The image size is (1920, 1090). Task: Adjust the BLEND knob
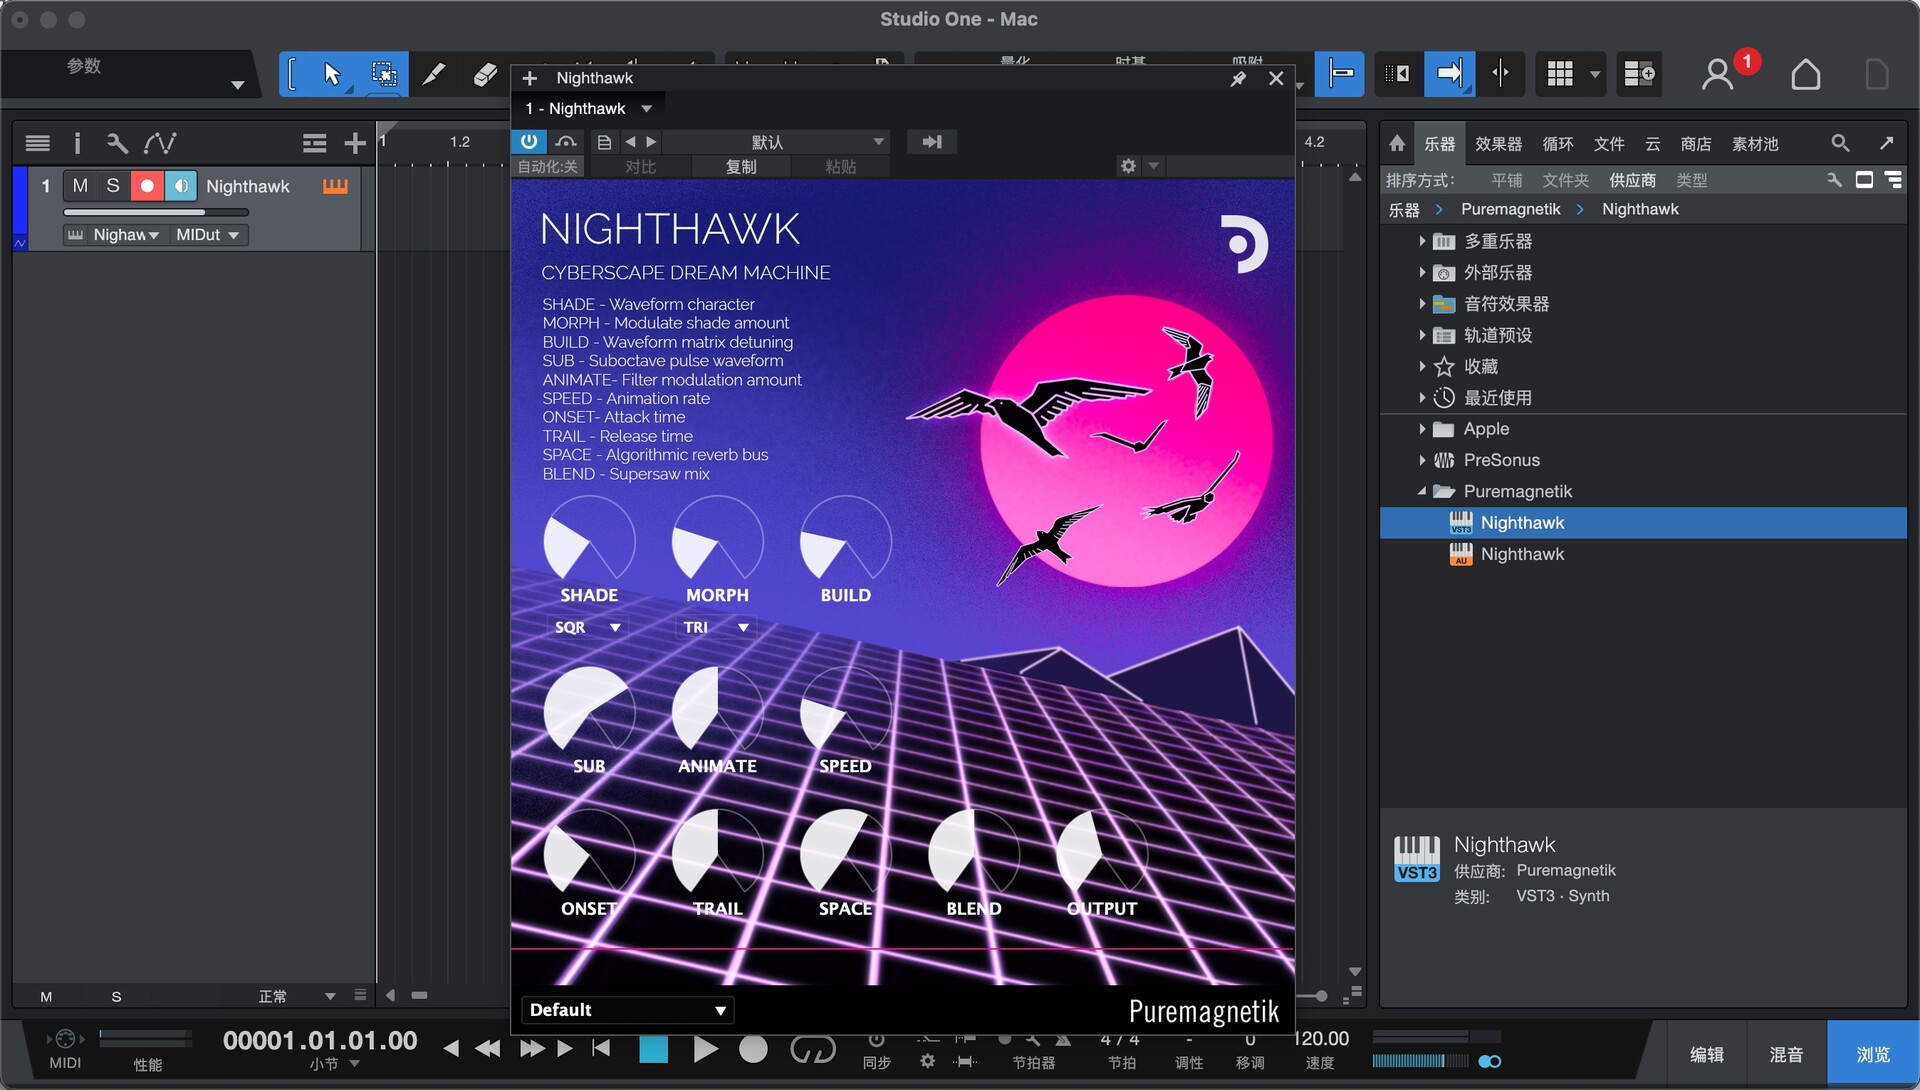pyautogui.click(x=973, y=854)
